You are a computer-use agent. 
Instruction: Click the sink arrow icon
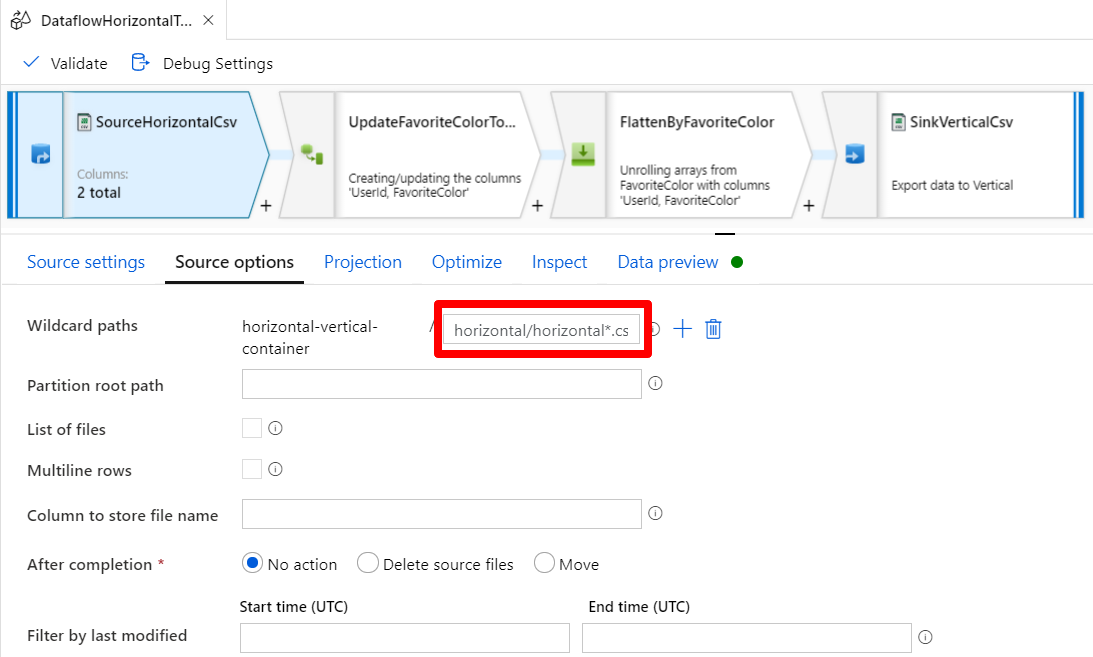pyautogui.click(x=854, y=155)
